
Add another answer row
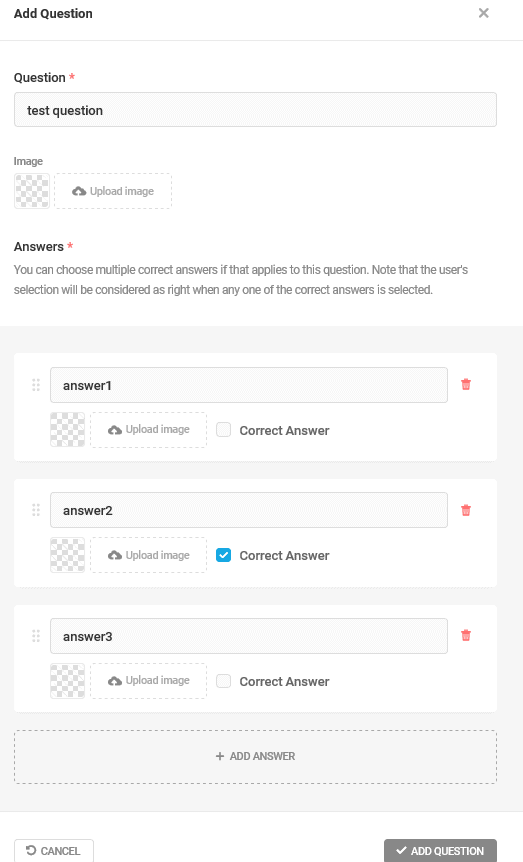point(255,756)
